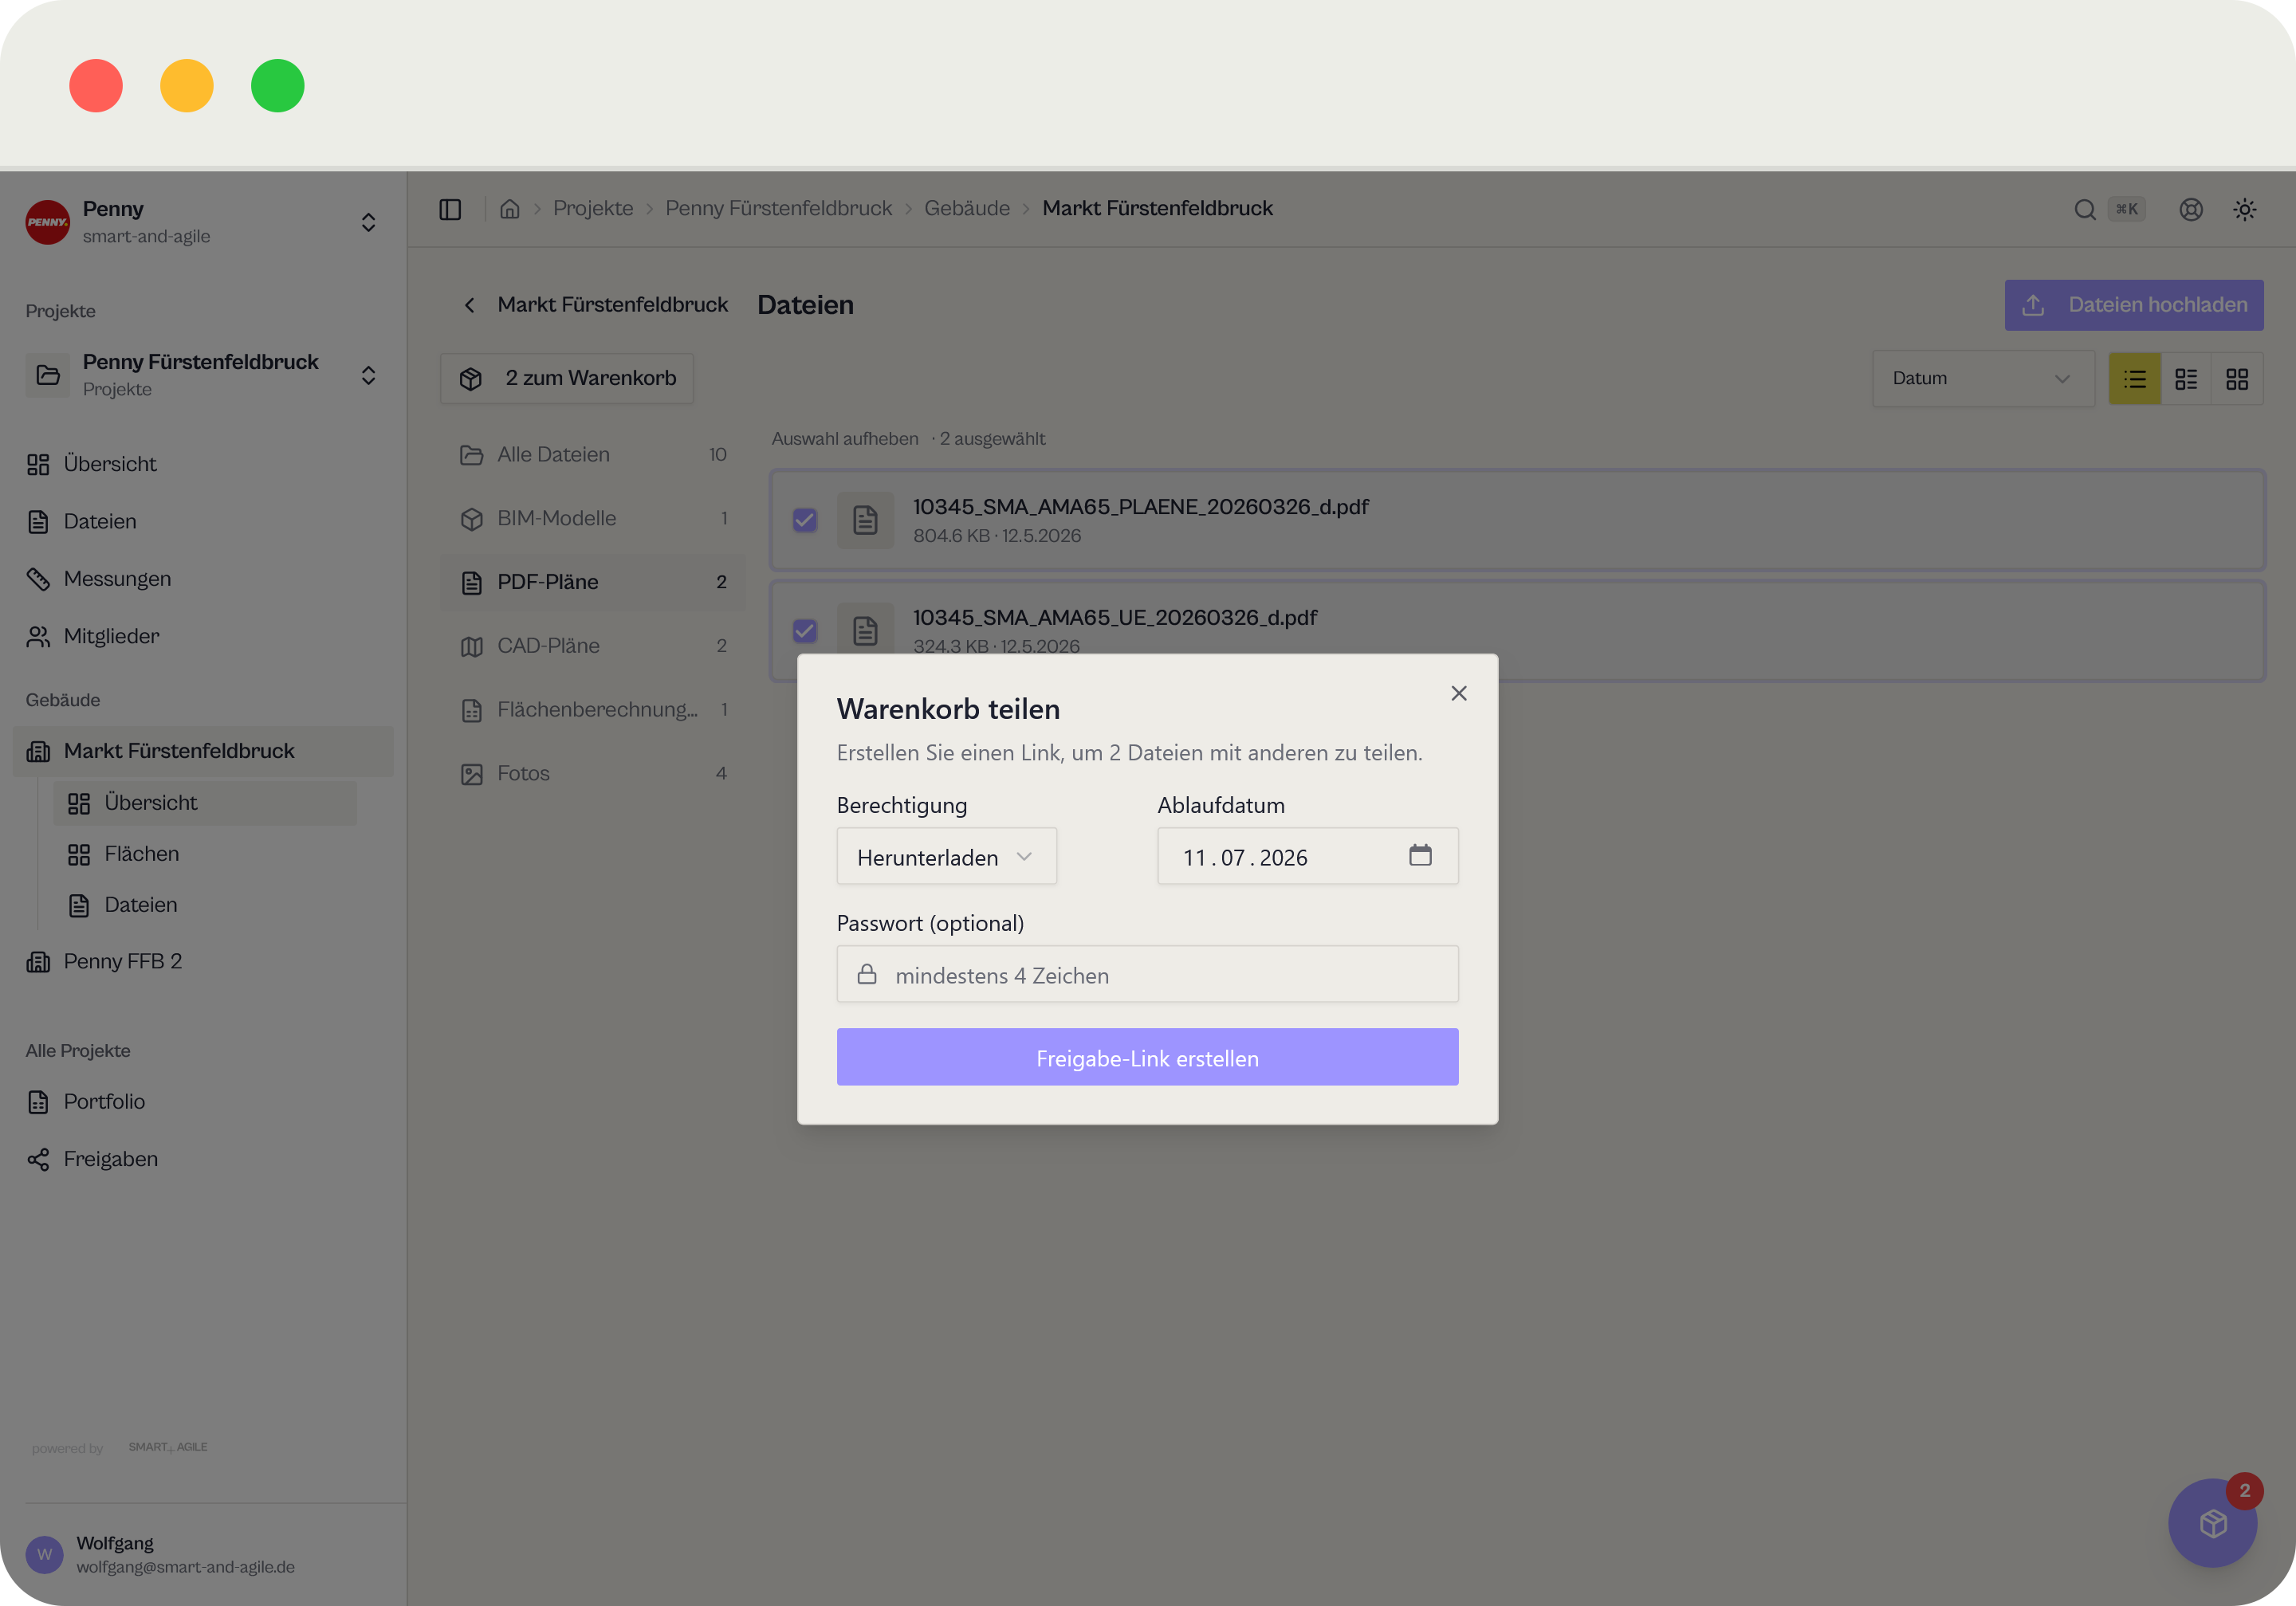Viewport: 2296px width, 1606px height.
Task: Click file name 10345_SMA_AMA65_PLAENE_20260326_d.pdf
Action: point(1141,507)
